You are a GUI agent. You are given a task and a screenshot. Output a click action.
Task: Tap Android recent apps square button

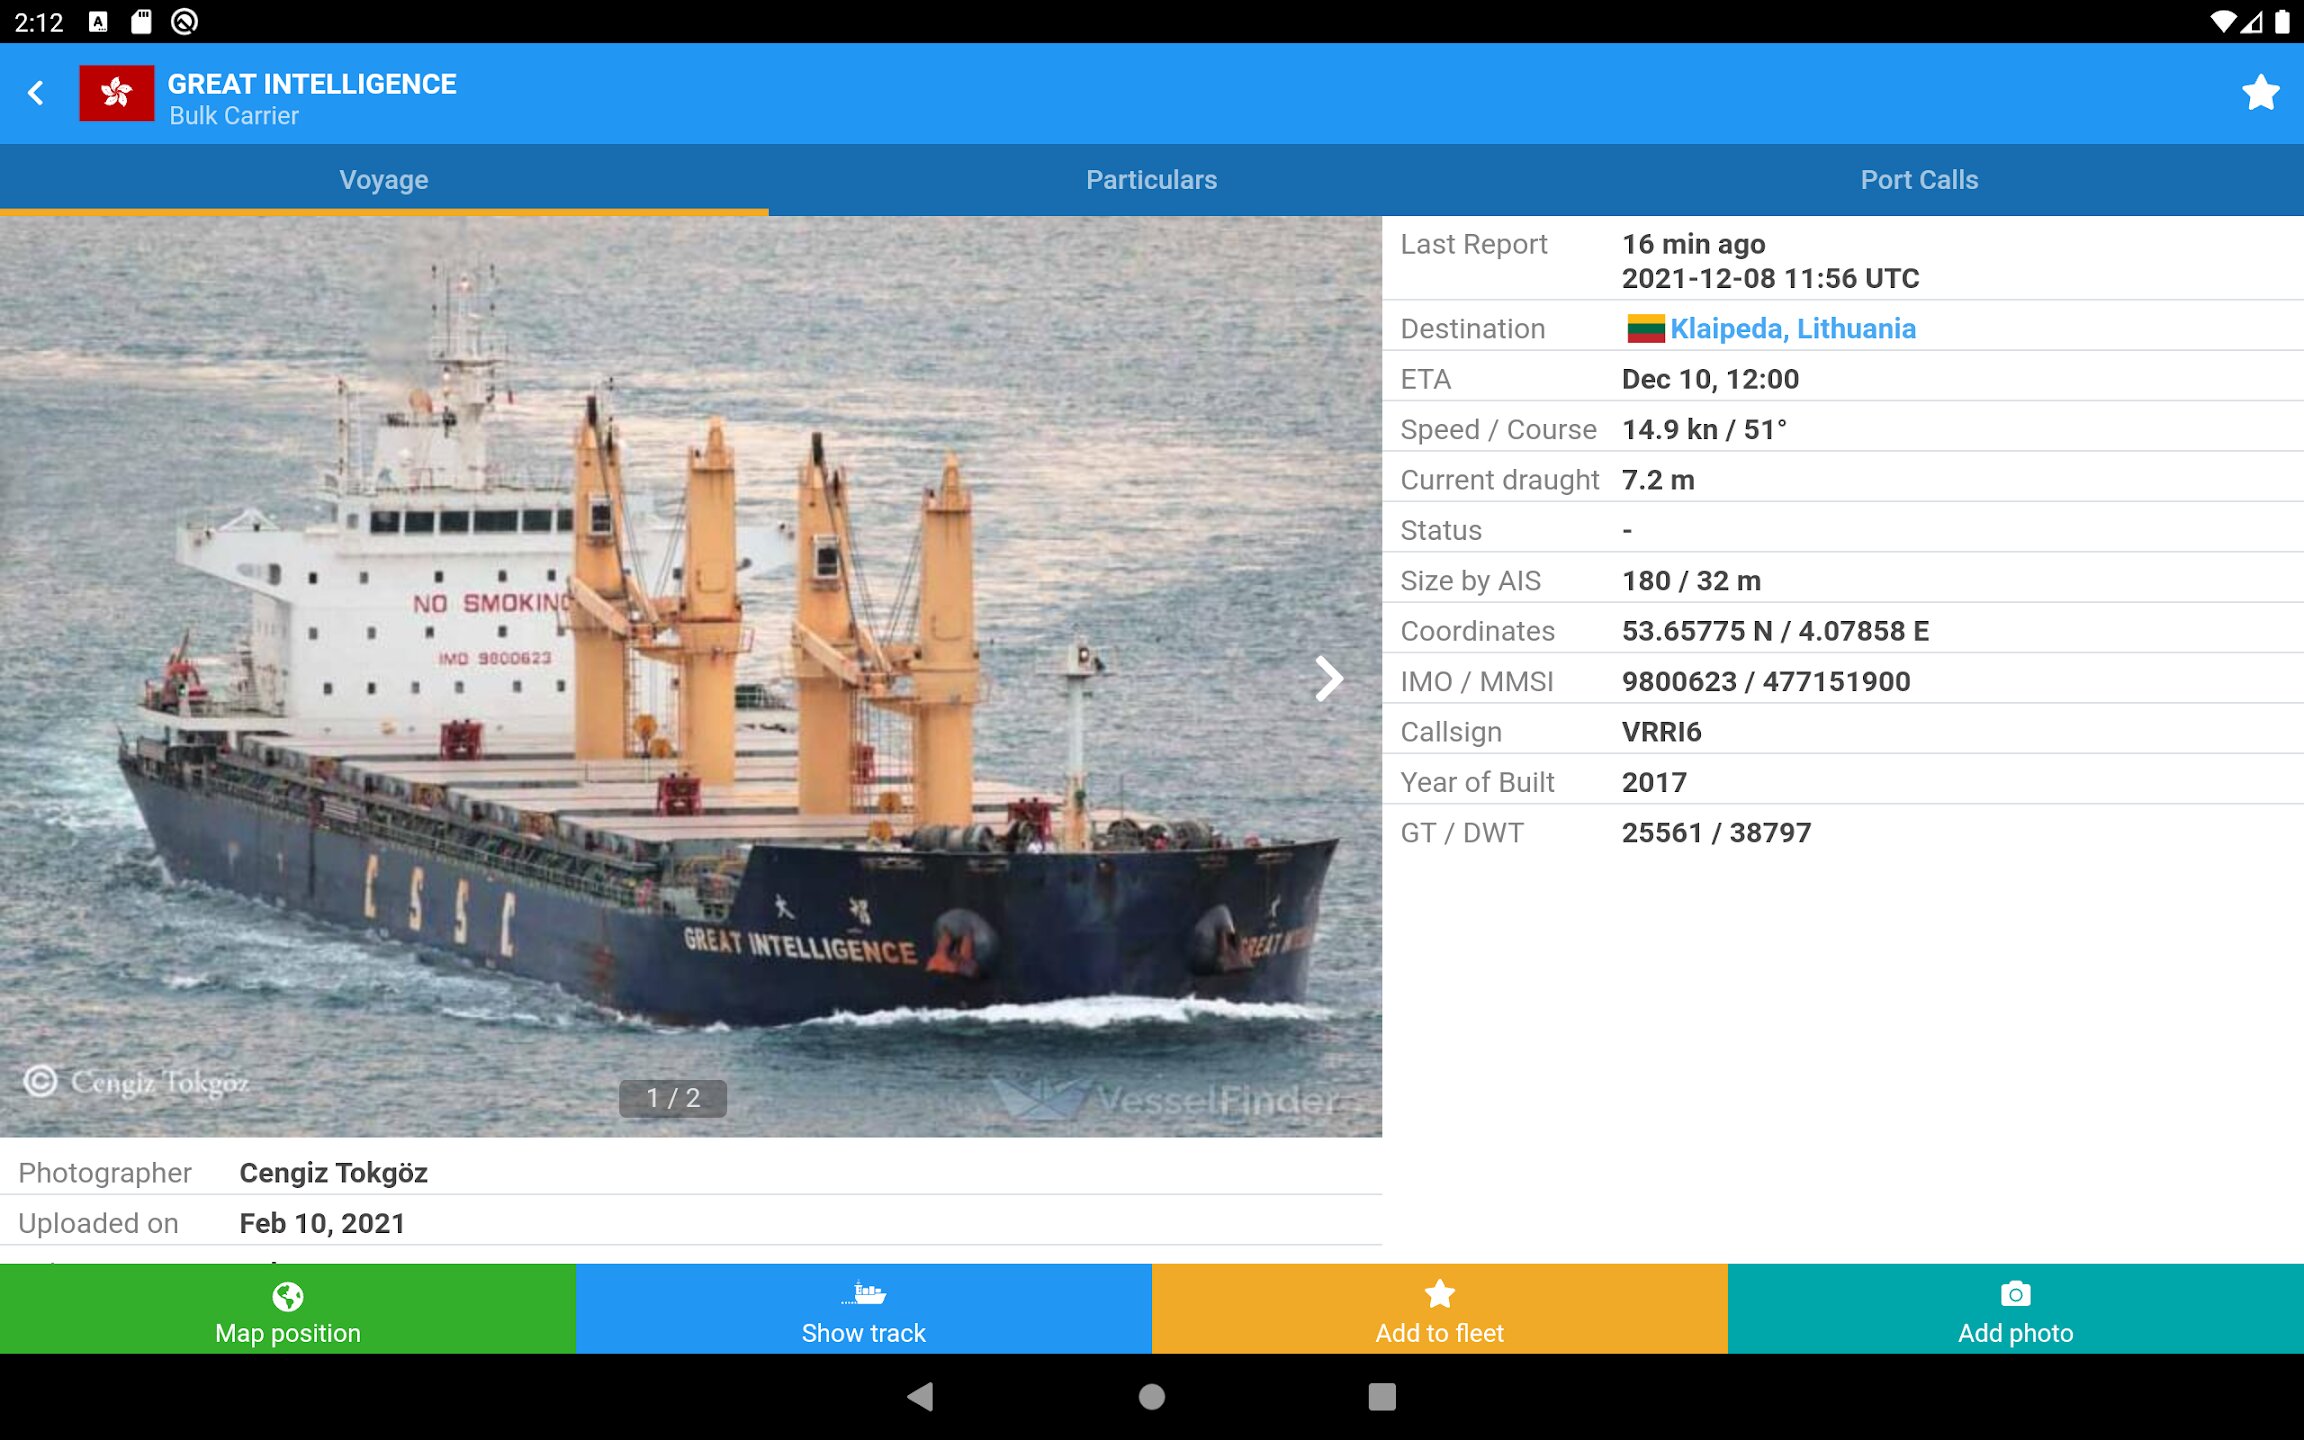click(x=1382, y=1396)
